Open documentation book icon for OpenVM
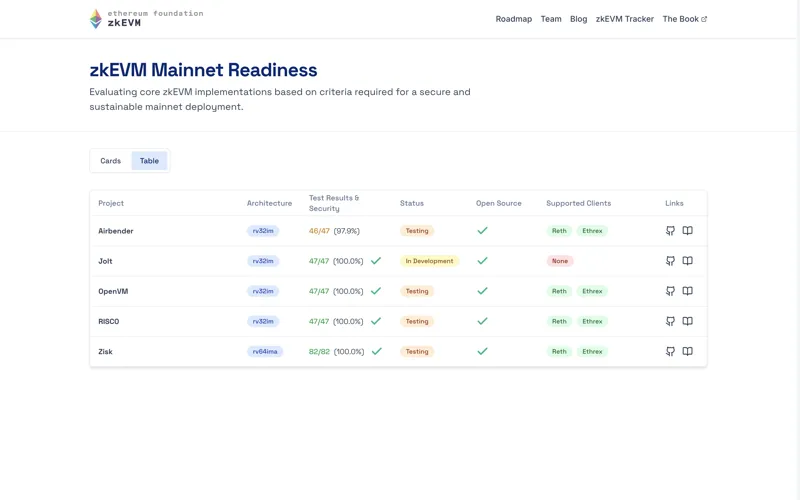This screenshot has height=500, width=800. pyautogui.click(x=687, y=291)
